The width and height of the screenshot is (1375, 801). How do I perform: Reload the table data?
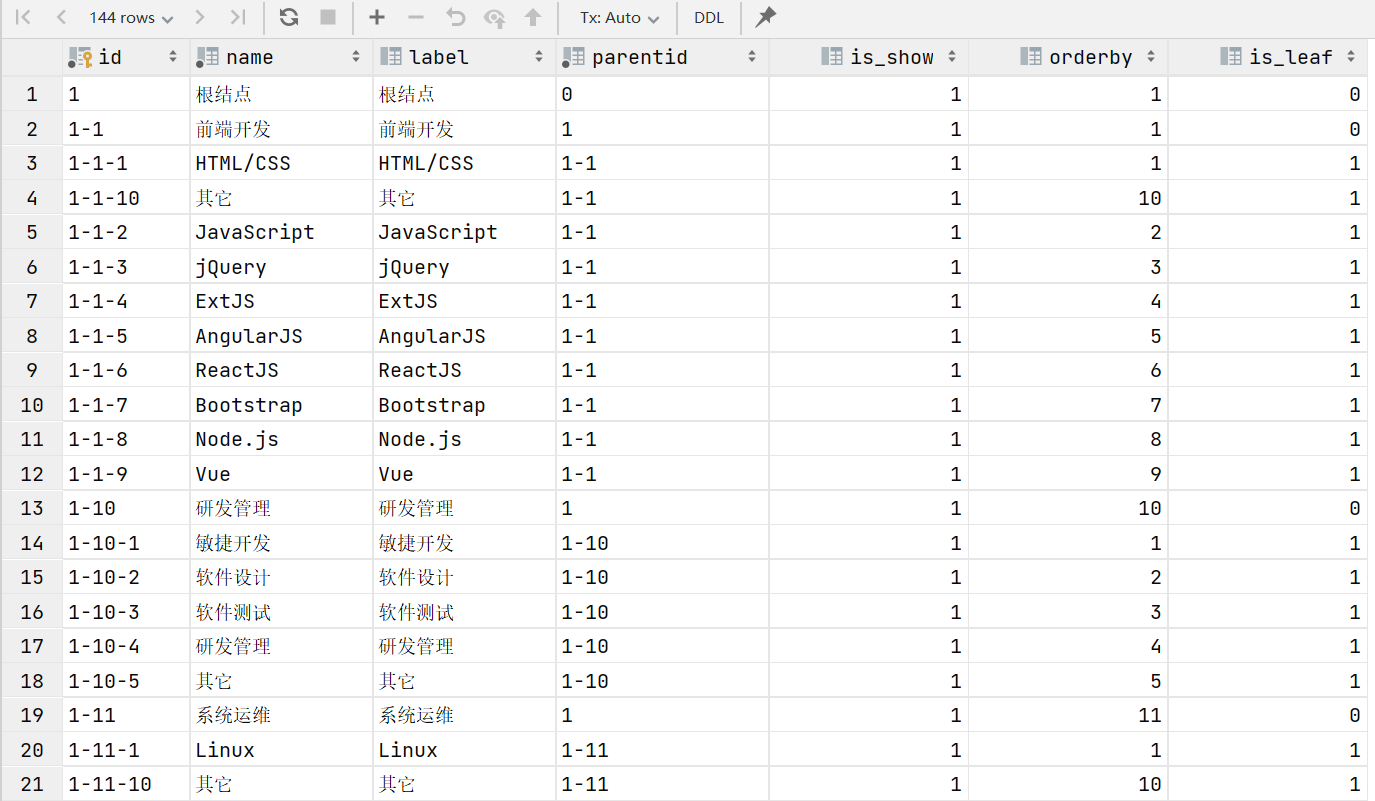[289, 17]
